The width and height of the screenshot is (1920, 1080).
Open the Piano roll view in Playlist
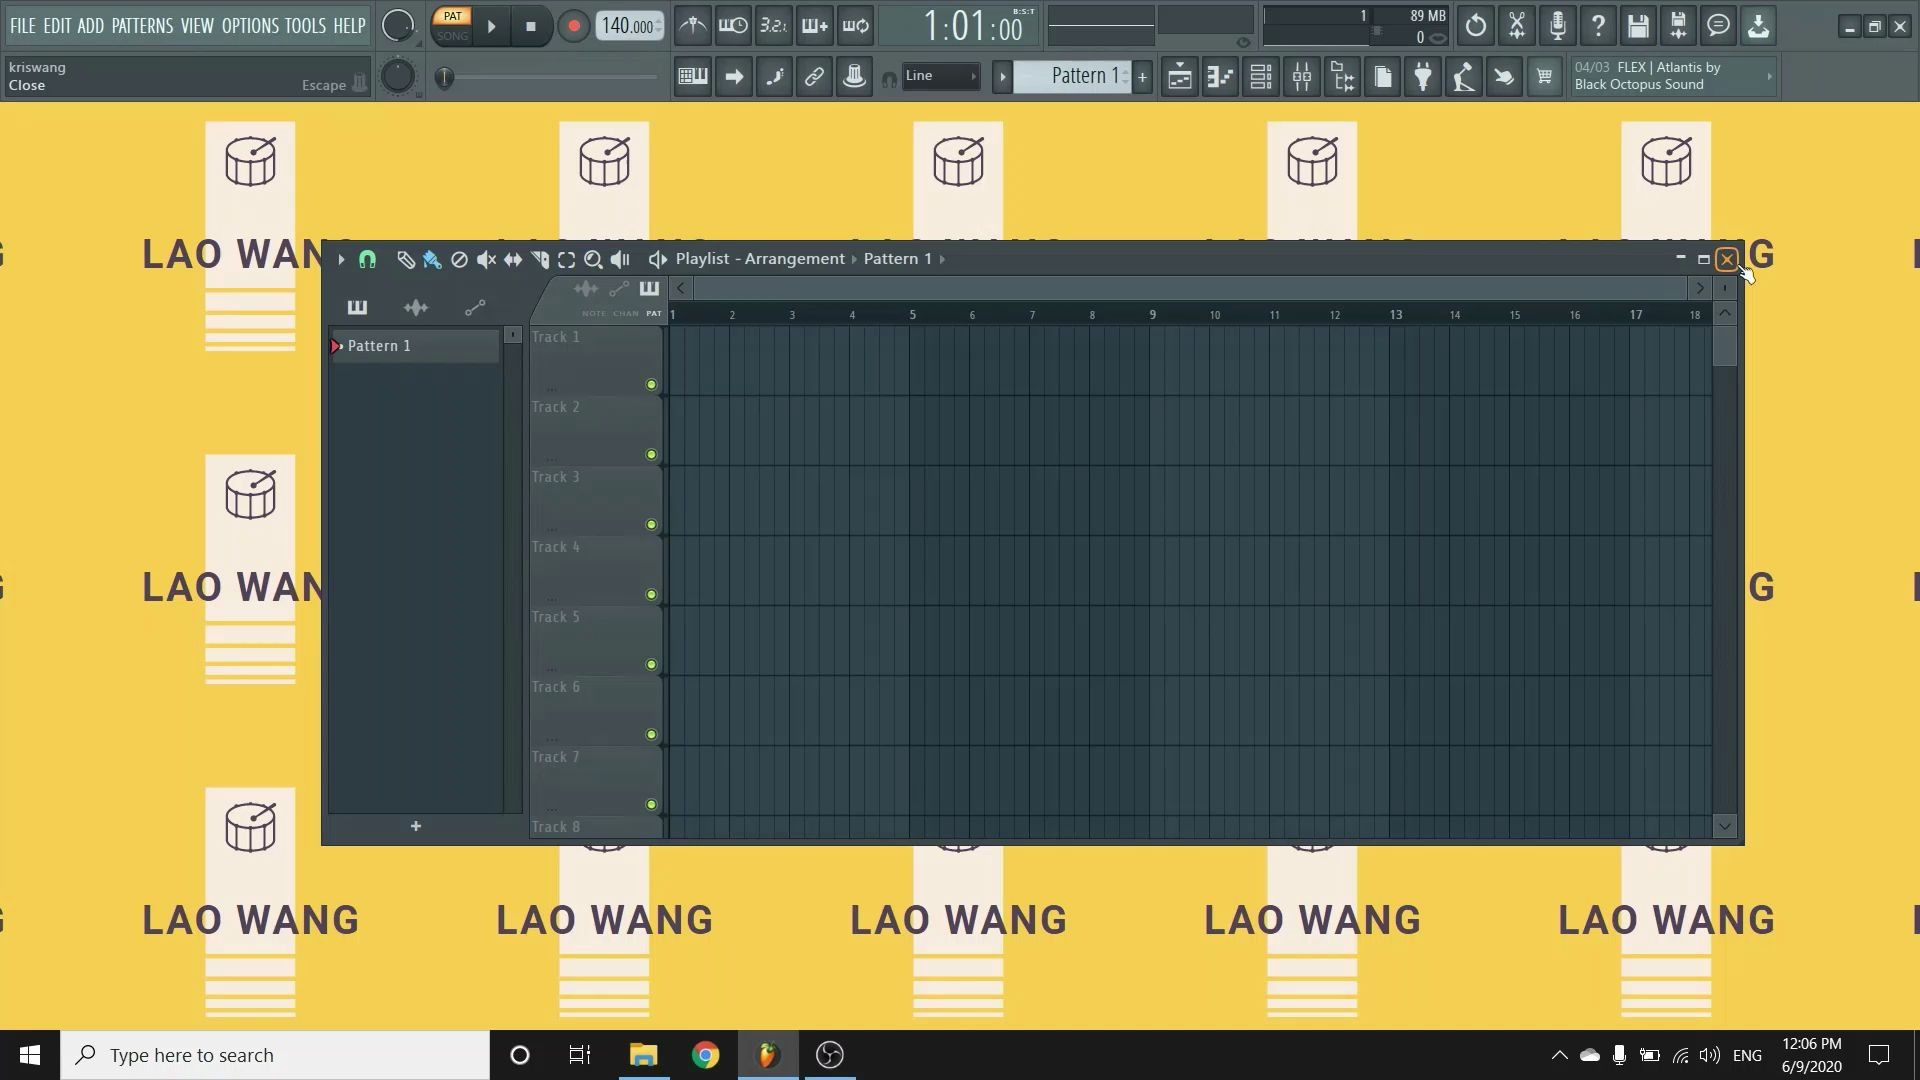pos(357,307)
